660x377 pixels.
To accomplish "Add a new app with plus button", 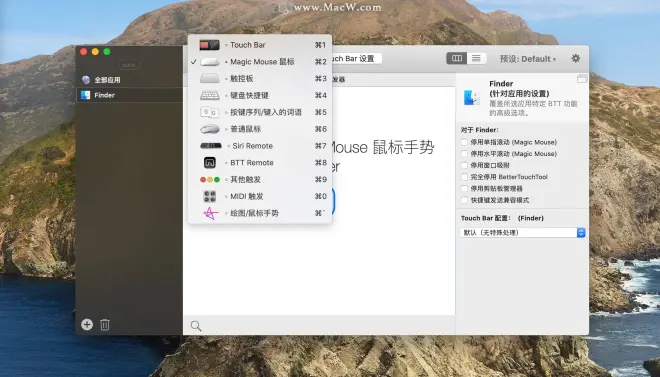I will pos(87,324).
